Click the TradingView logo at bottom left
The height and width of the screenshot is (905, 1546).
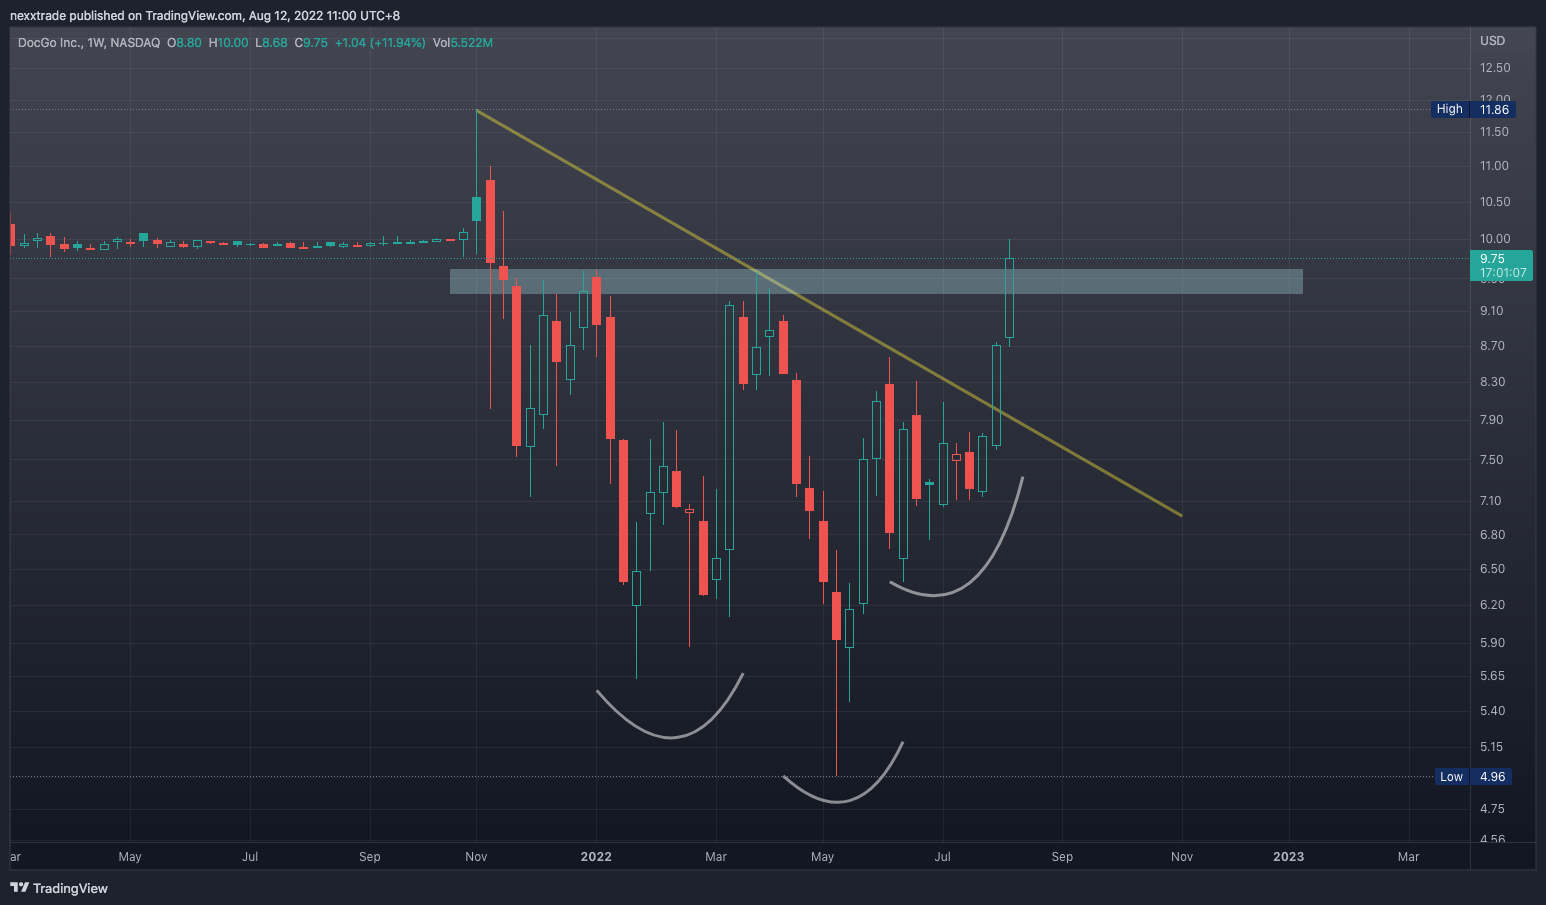(58, 888)
